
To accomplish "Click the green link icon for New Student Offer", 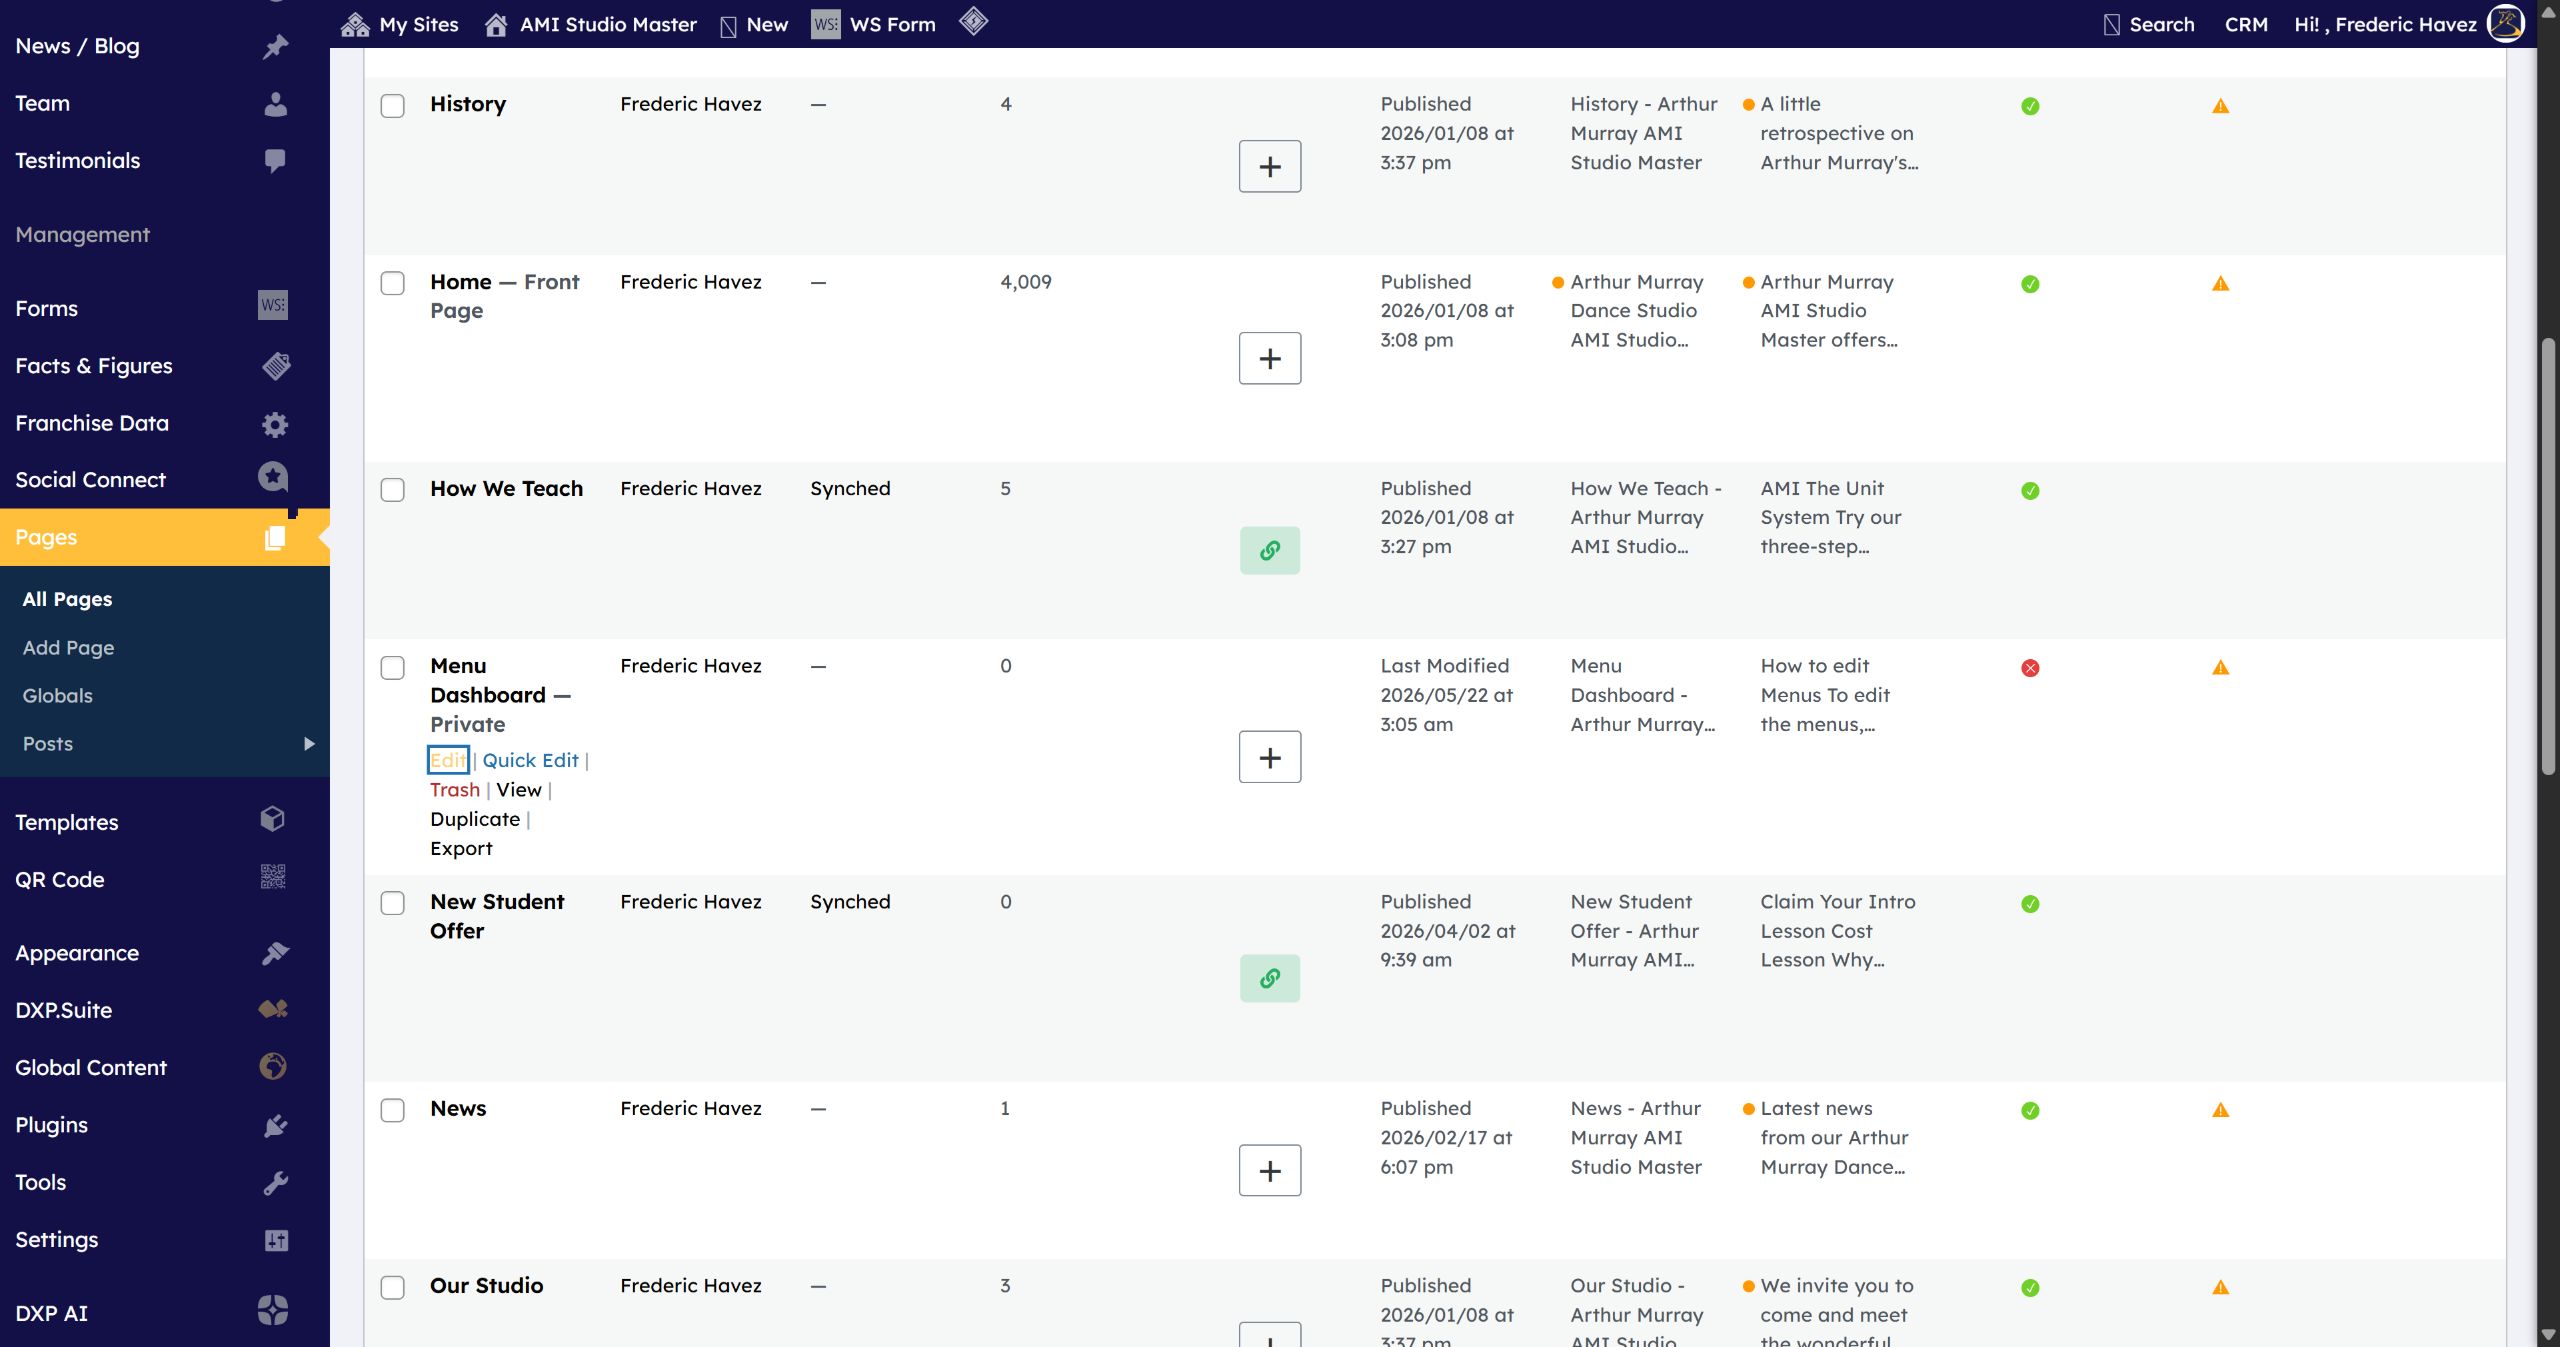I will click(x=1270, y=978).
